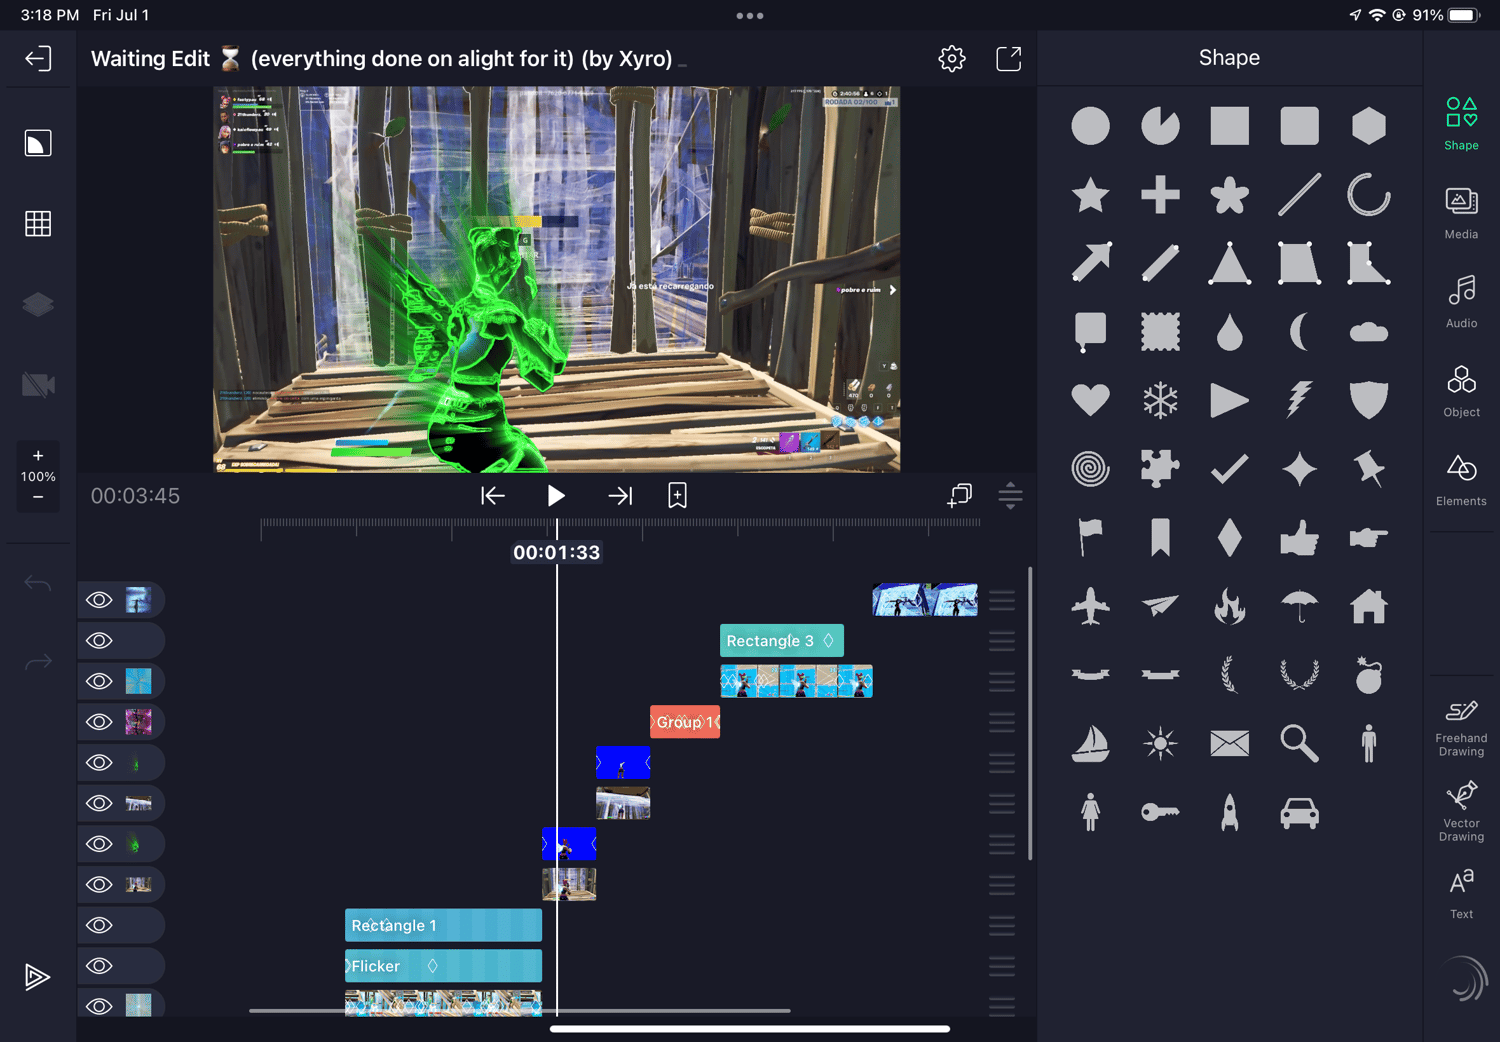This screenshot has width=1500, height=1042.
Task: Insert the checkmark shape
Action: pos(1229,468)
